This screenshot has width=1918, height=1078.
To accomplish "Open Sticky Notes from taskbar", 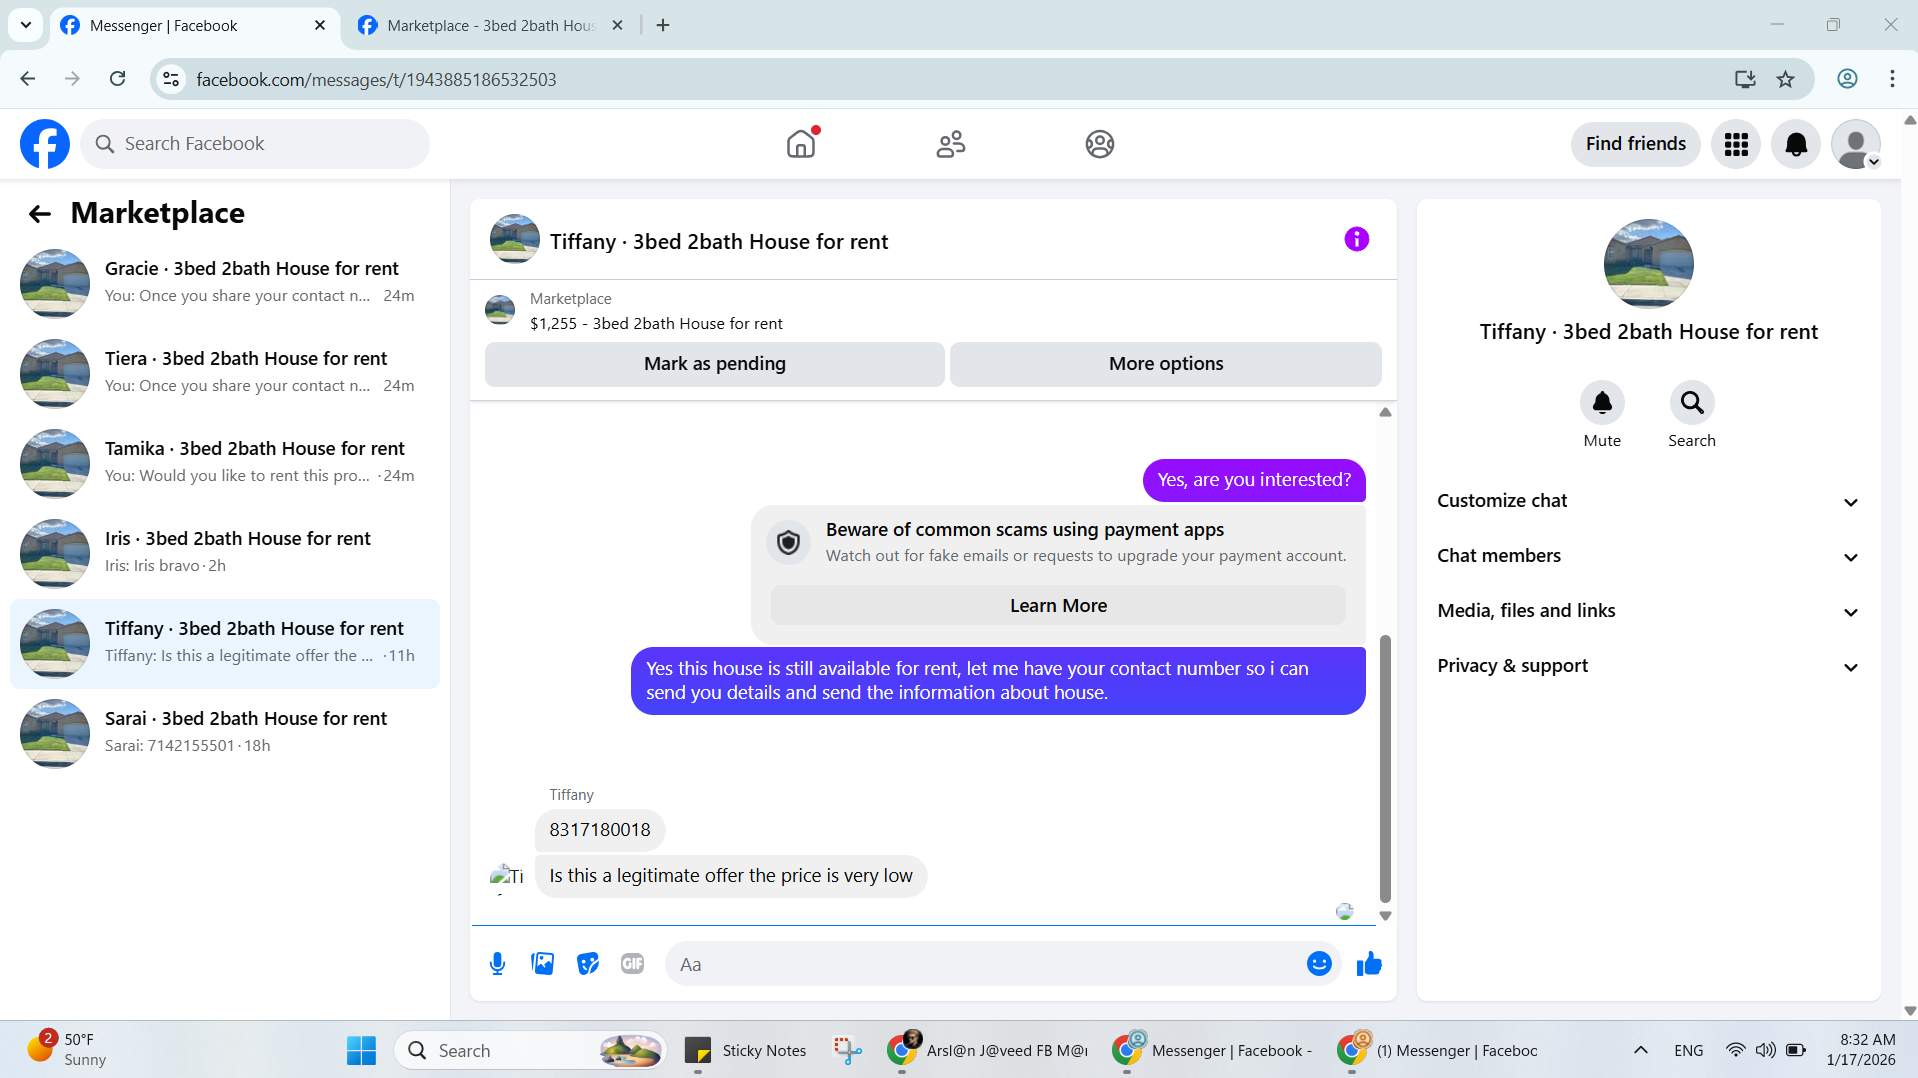I will click(745, 1051).
